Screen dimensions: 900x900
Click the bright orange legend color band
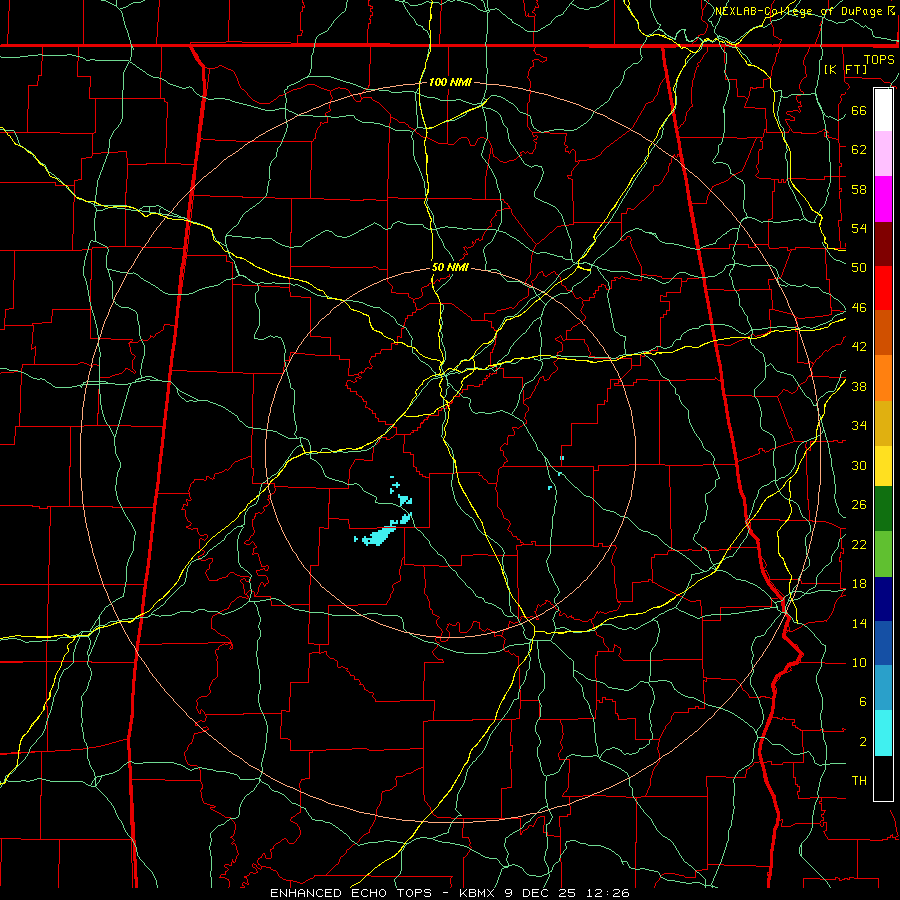pyautogui.click(x=883, y=378)
